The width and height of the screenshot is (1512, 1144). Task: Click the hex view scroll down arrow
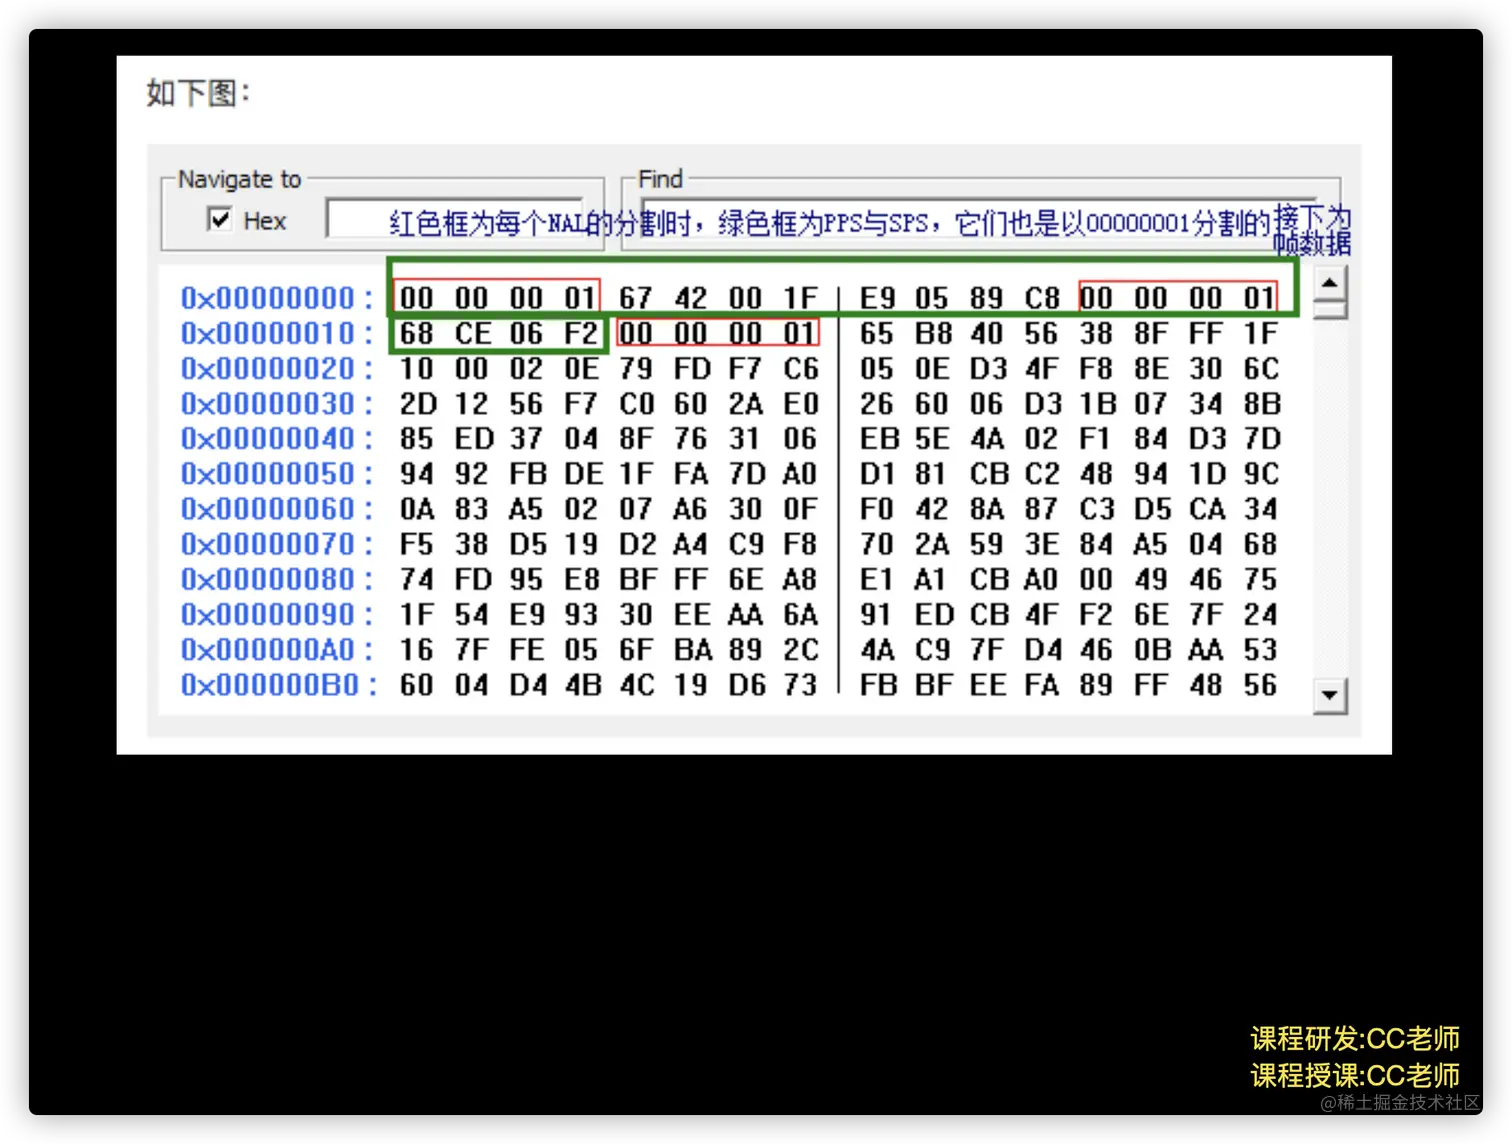[1329, 695]
